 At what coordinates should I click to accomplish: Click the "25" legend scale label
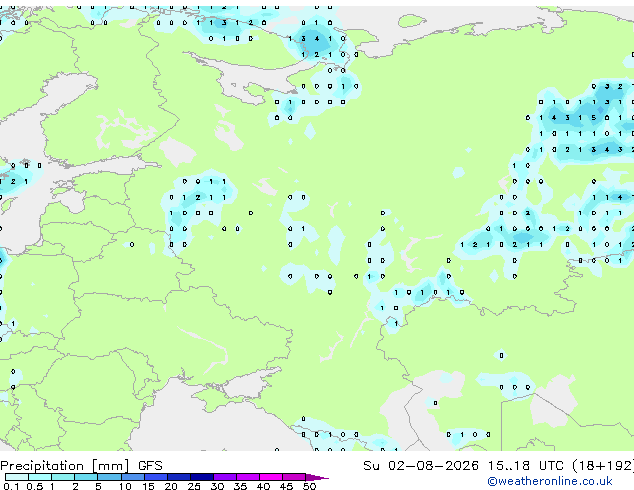pyautogui.click(x=194, y=486)
